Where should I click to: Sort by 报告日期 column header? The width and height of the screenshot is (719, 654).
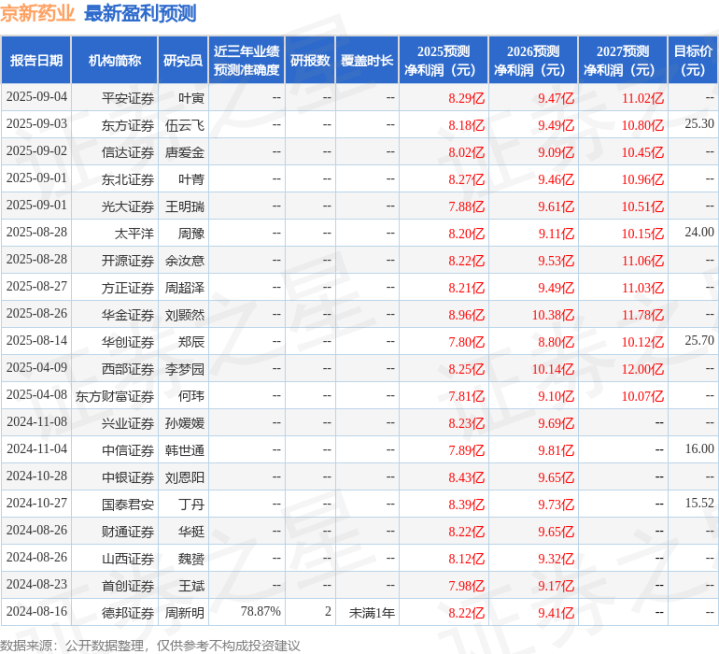point(36,60)
